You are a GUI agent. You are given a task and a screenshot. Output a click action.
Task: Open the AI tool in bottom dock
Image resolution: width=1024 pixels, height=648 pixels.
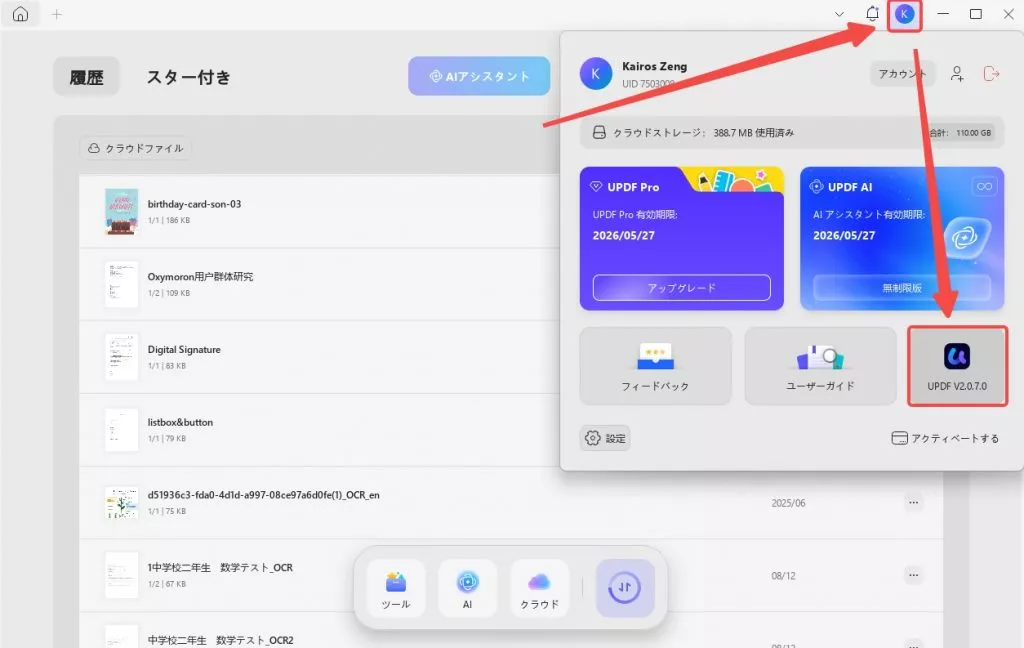click(468, 588)
